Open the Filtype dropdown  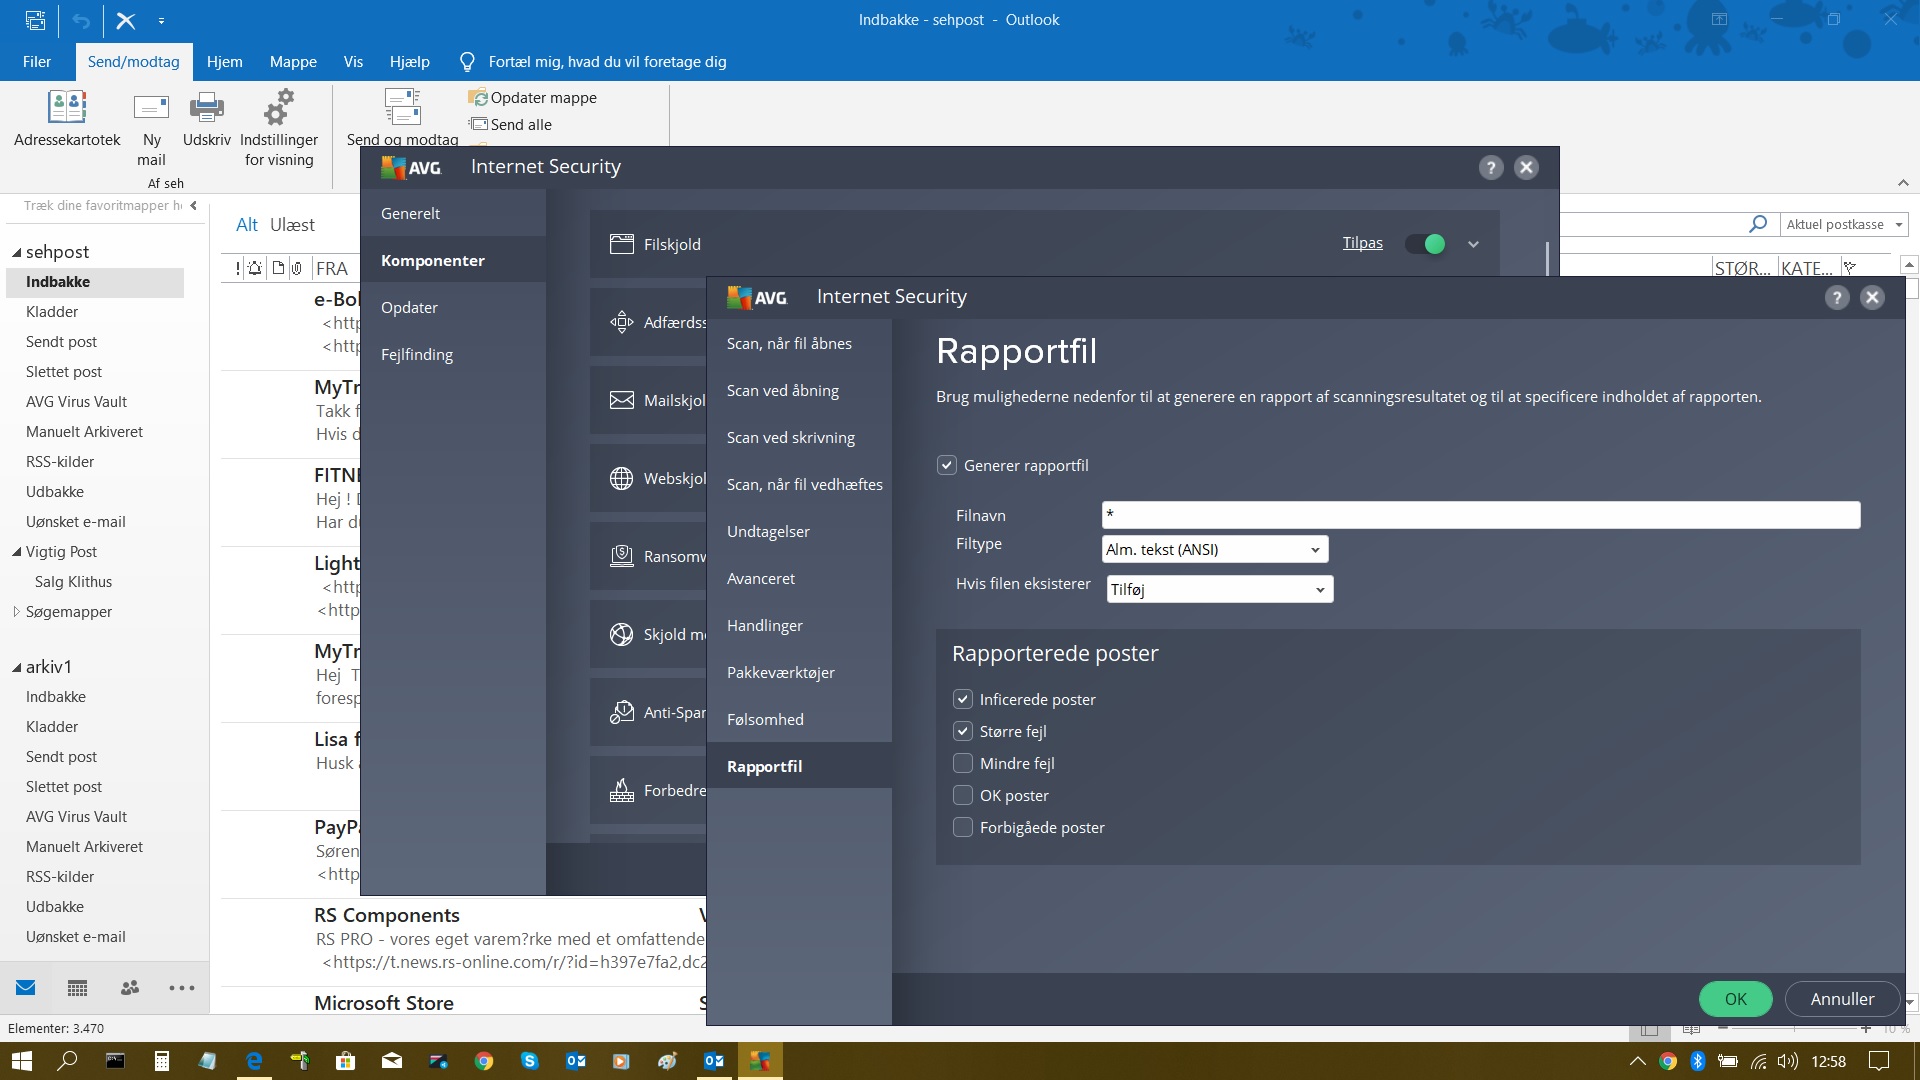pos(1215,549)
